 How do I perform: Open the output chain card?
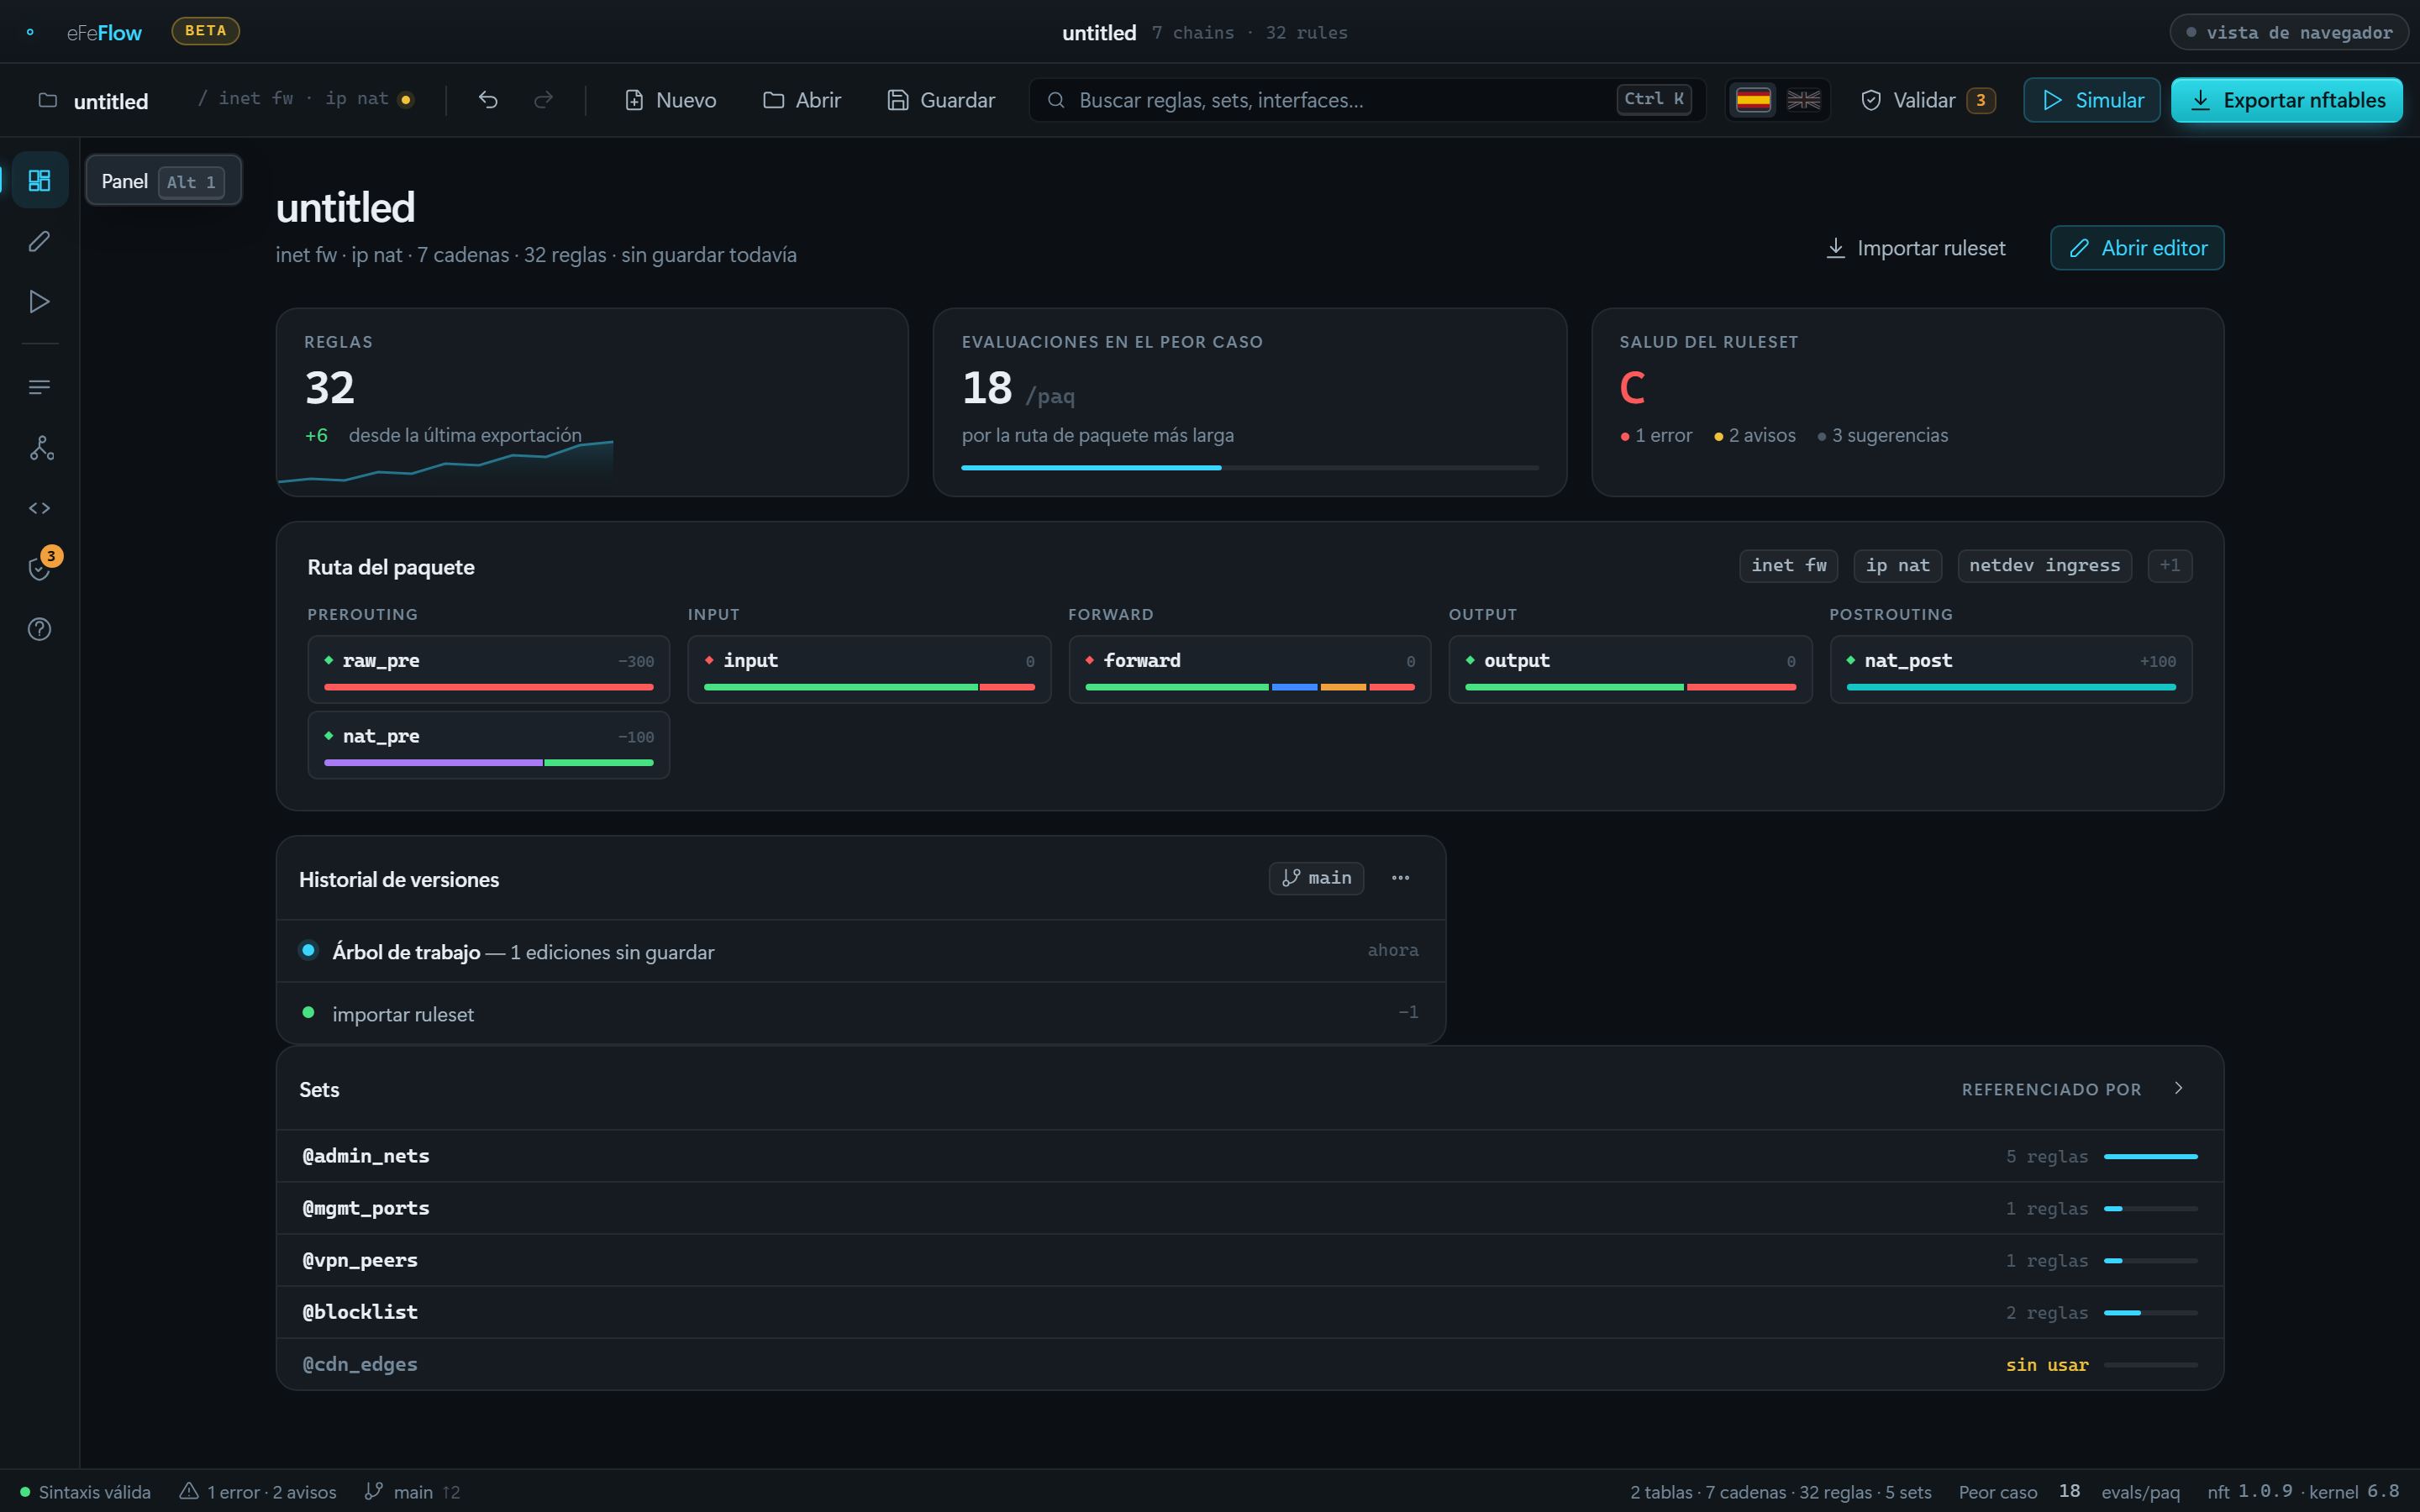pos(1630,669)
